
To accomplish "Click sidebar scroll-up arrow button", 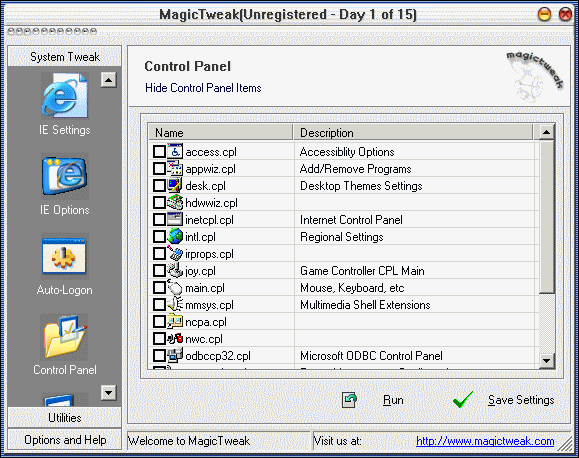I will coord(109,80).
